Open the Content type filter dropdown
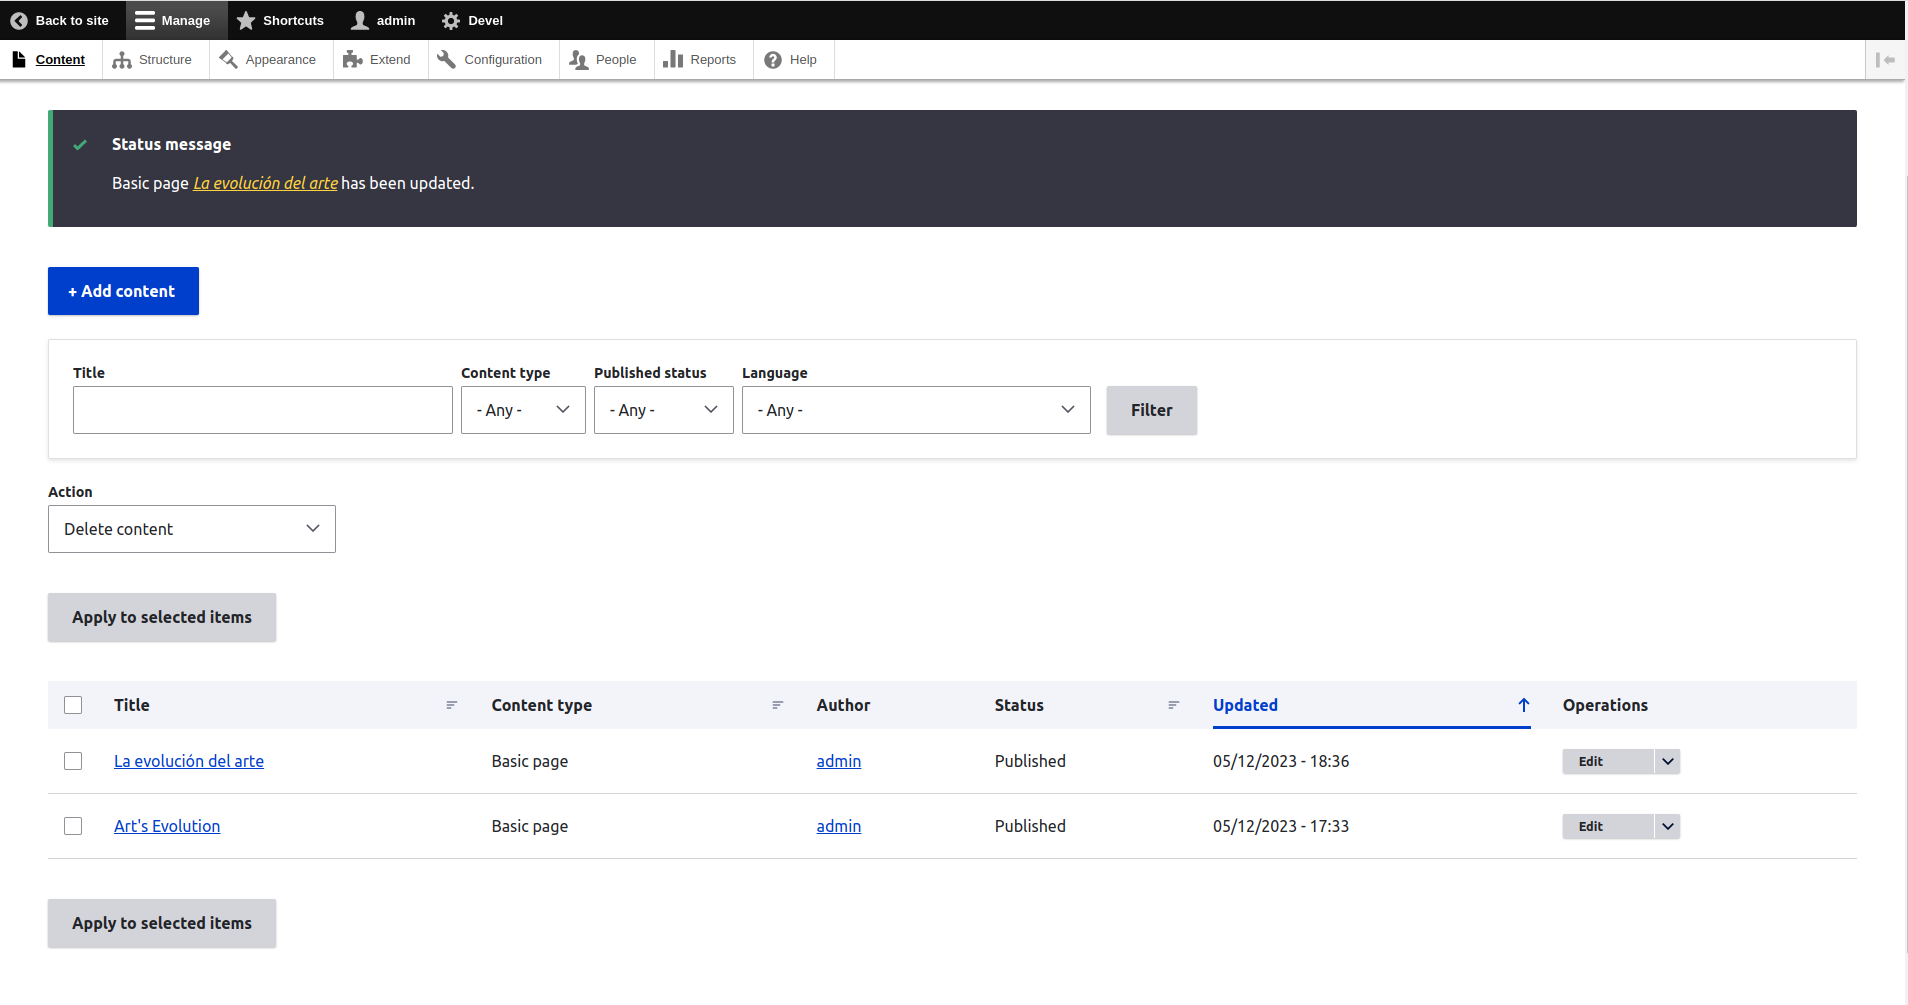This screenshot has height=1005, width=1908. tap(523, 410)
